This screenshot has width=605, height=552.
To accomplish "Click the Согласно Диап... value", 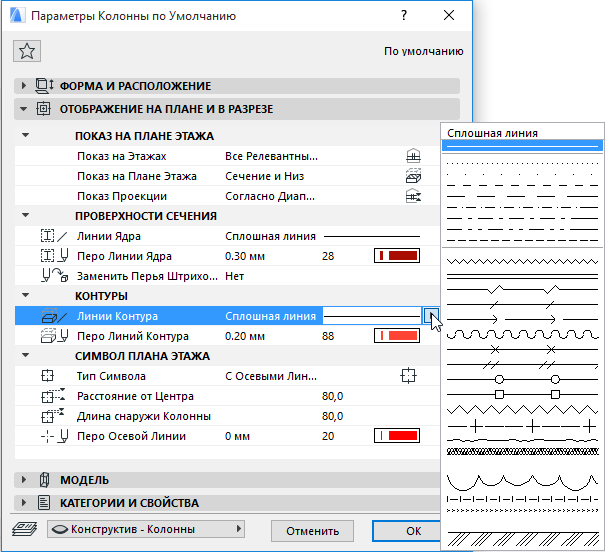I will point(270,196).
